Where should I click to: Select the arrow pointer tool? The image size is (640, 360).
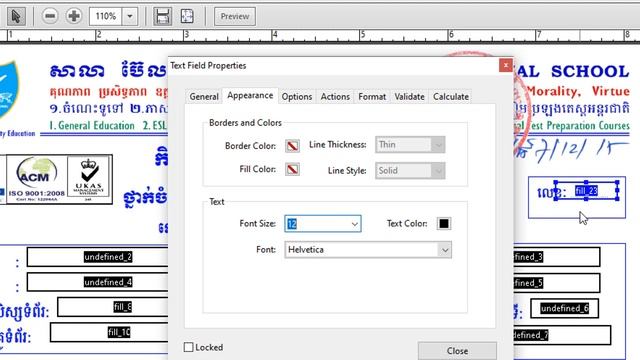[16, 16]
